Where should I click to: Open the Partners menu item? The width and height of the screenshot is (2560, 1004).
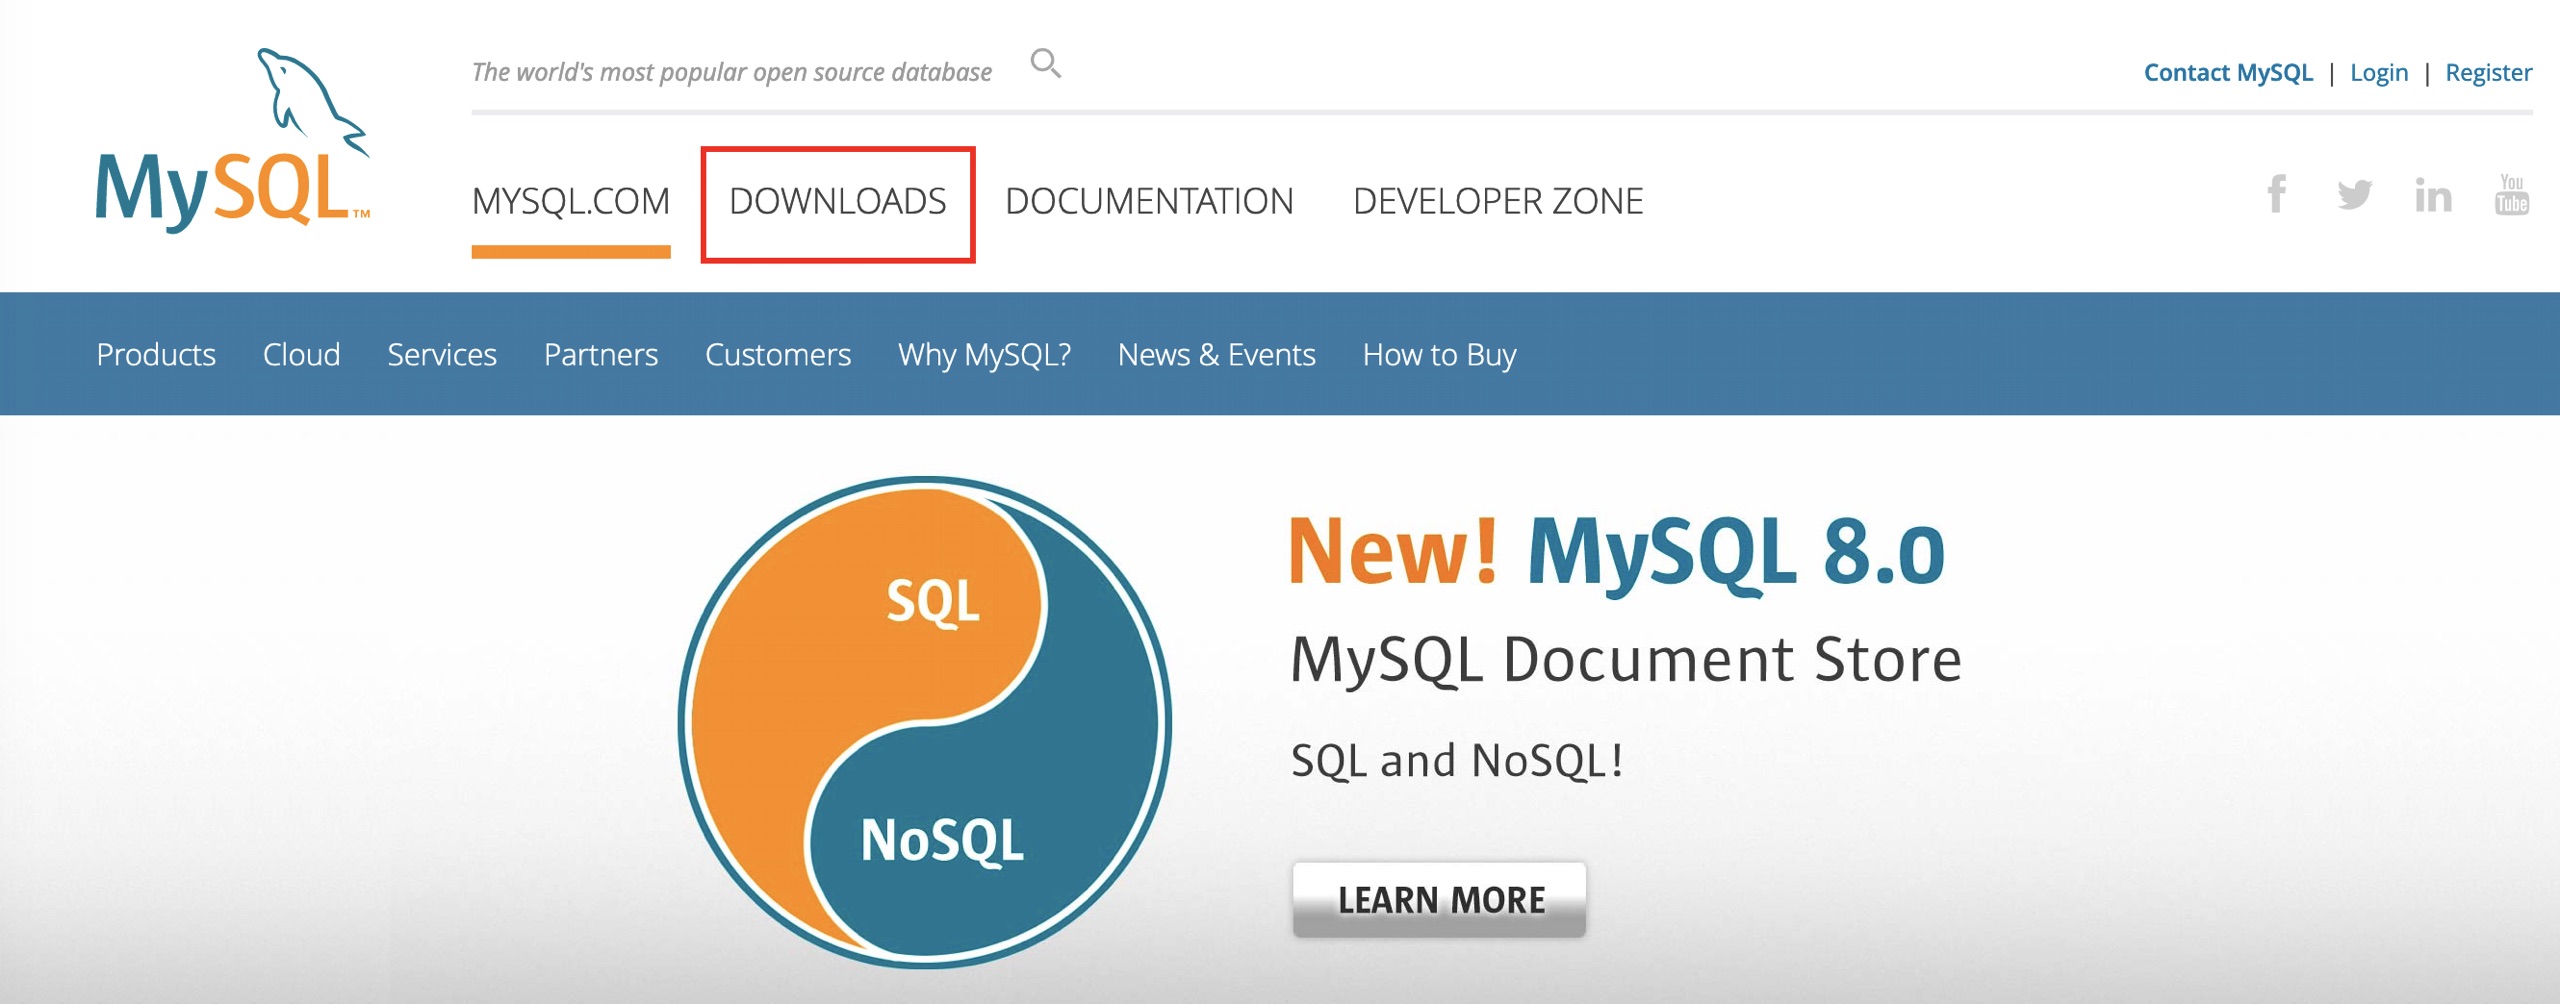(601, 355)
